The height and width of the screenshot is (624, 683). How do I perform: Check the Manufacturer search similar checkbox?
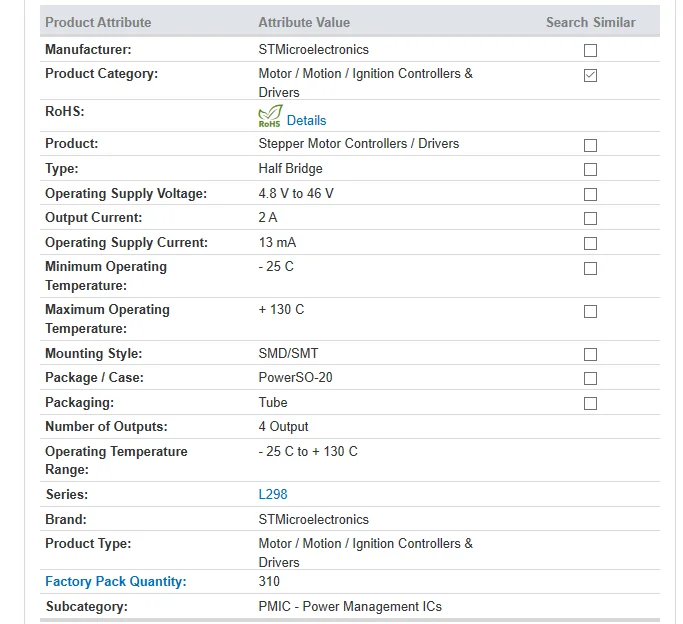(590, 51)
